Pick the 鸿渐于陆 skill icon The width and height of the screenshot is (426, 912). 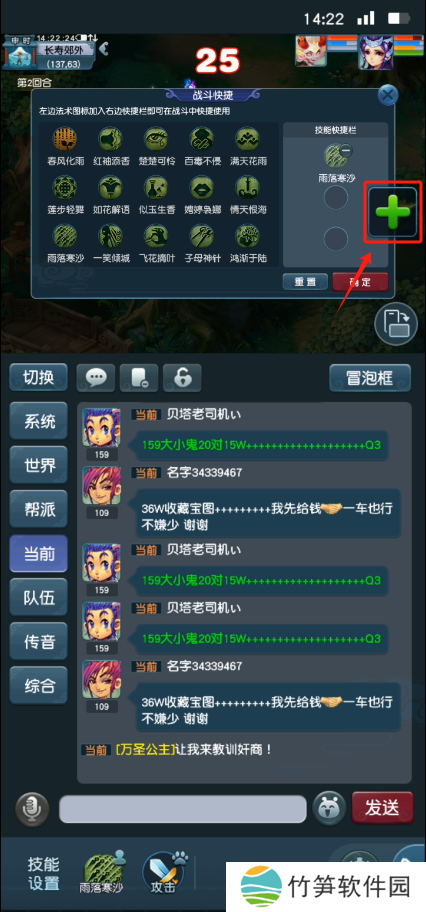[247, 235]
